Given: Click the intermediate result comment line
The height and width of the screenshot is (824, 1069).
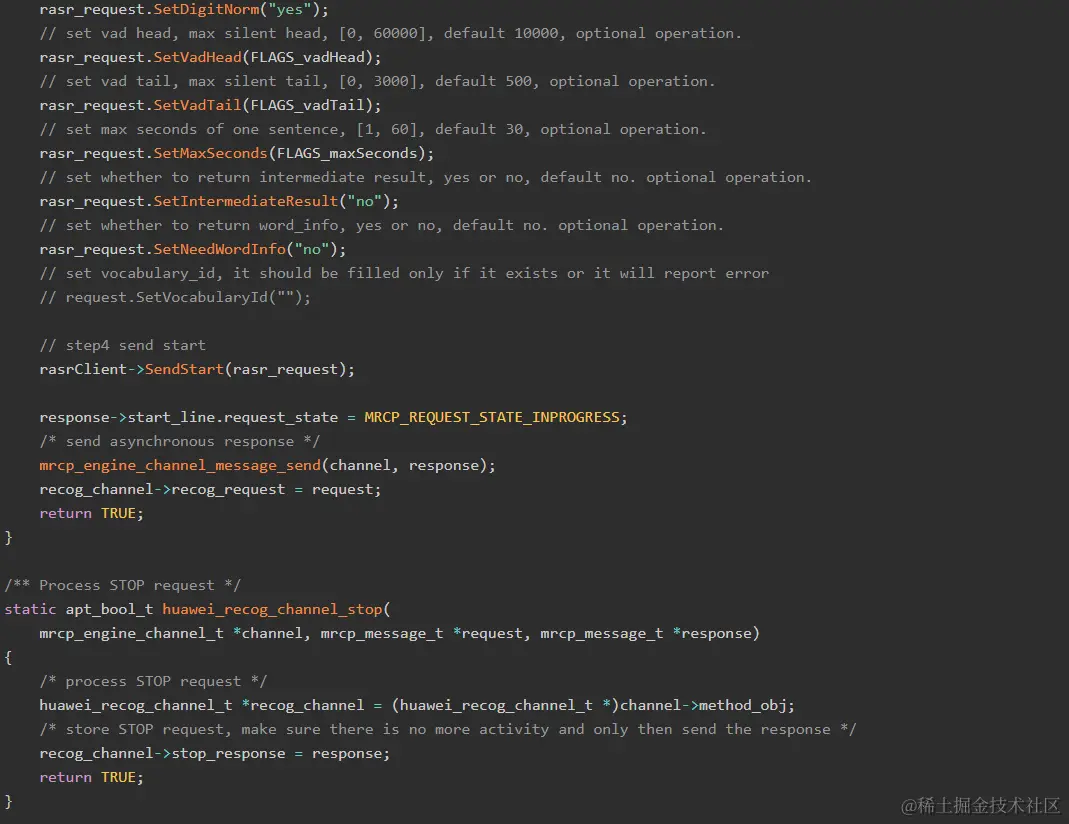Looking at the screenshot, I should [425, 178].
